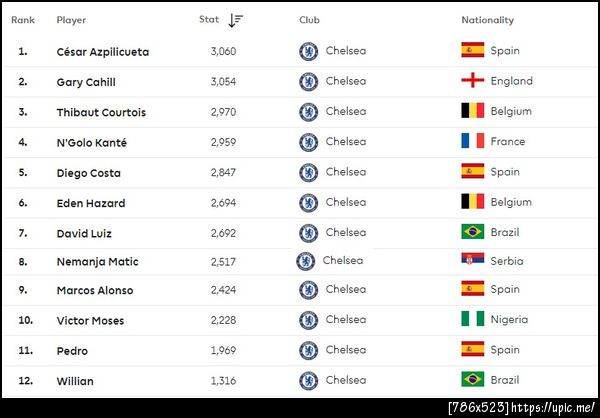The image size is (600, 418).
Task: Open Marcos Alonso's player link
Action: point(95,291)
